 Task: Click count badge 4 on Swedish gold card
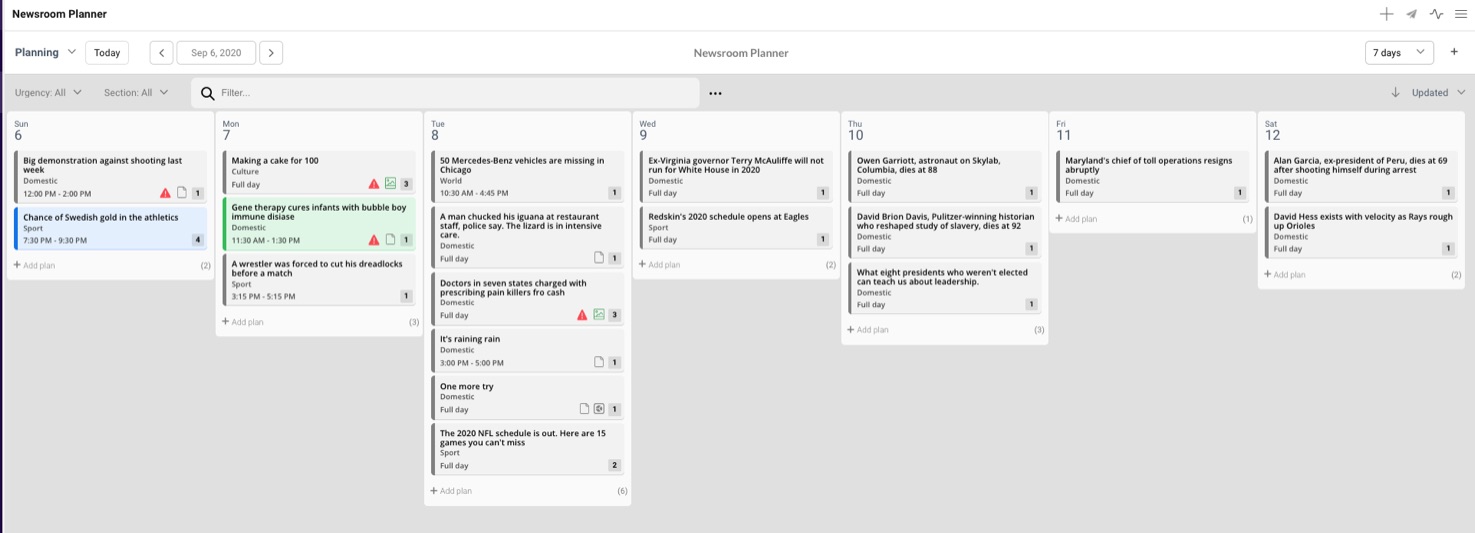(197, 240)
